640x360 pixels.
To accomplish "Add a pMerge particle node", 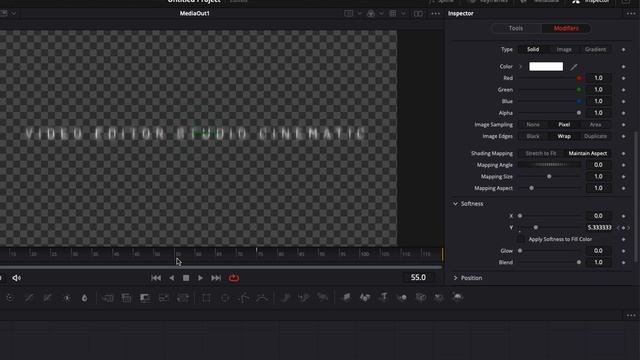I will point(304,298).
